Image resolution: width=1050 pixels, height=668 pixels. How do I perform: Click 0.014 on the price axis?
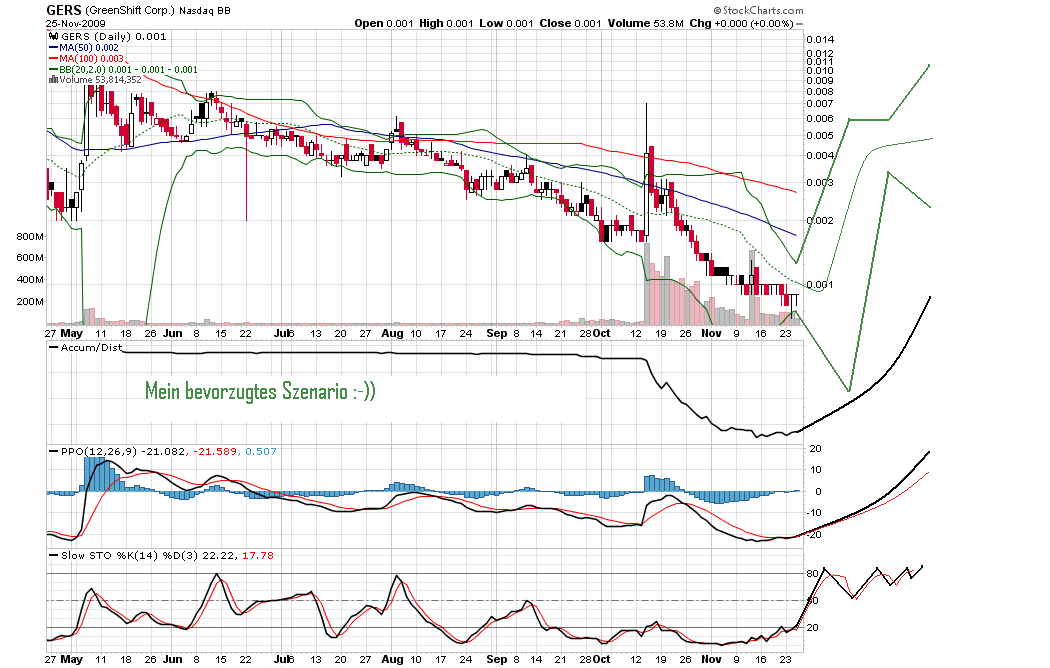(820, 39)
